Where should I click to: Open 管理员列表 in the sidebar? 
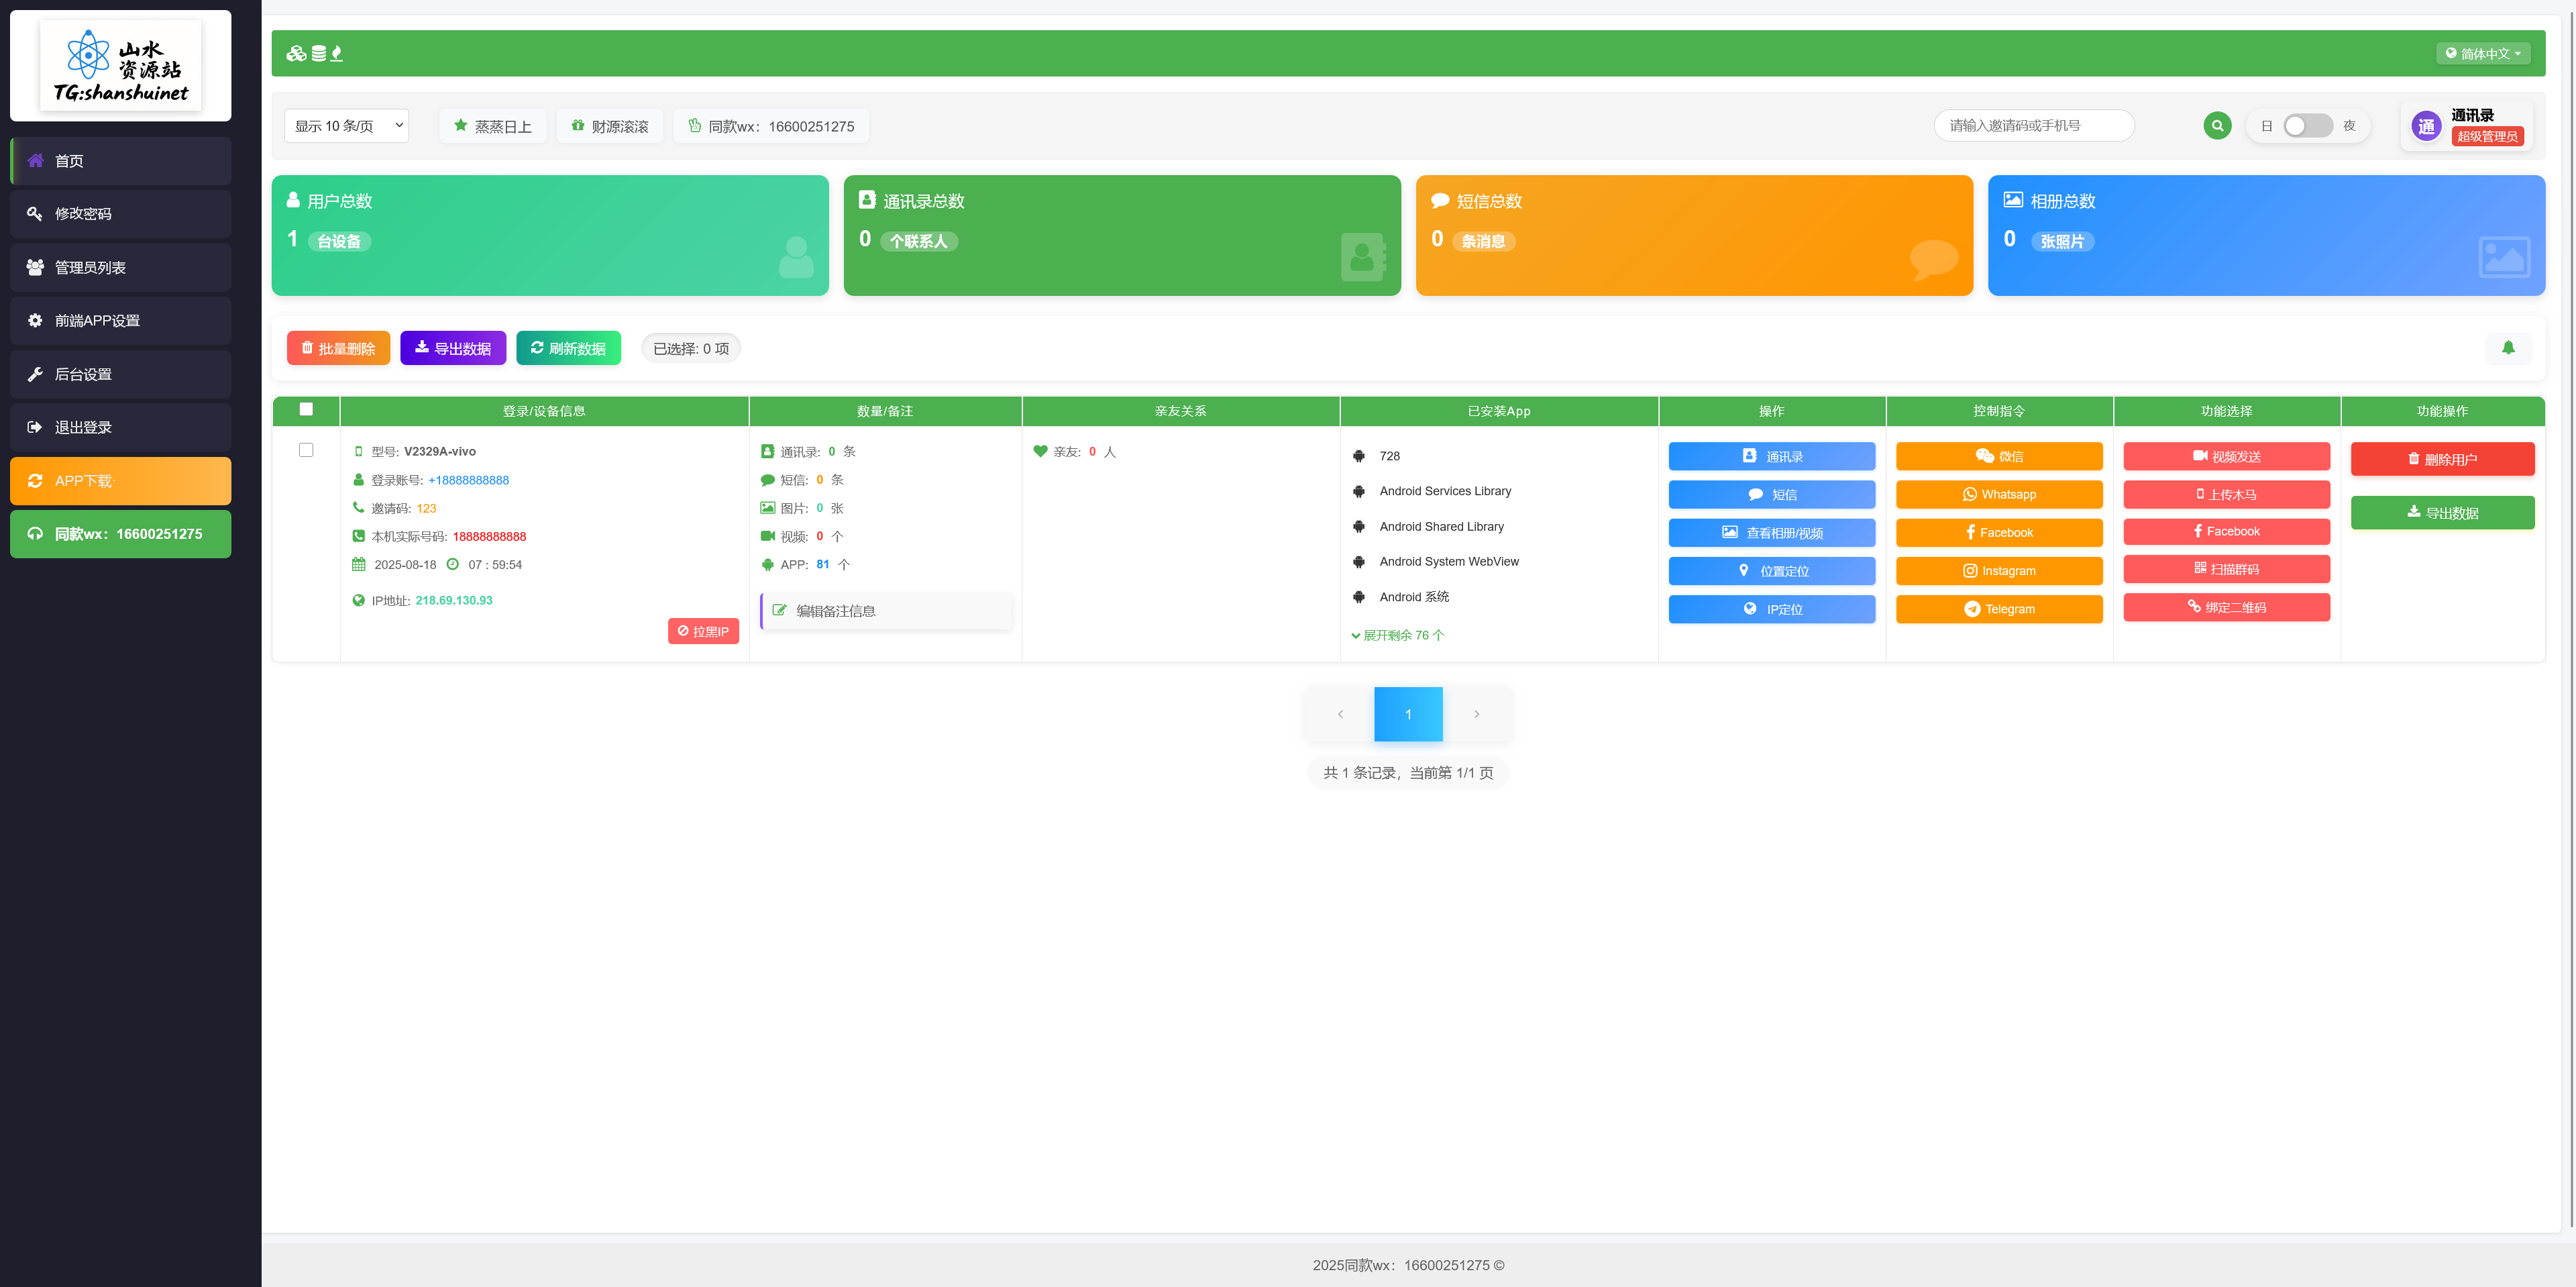[x=120, y=268]
